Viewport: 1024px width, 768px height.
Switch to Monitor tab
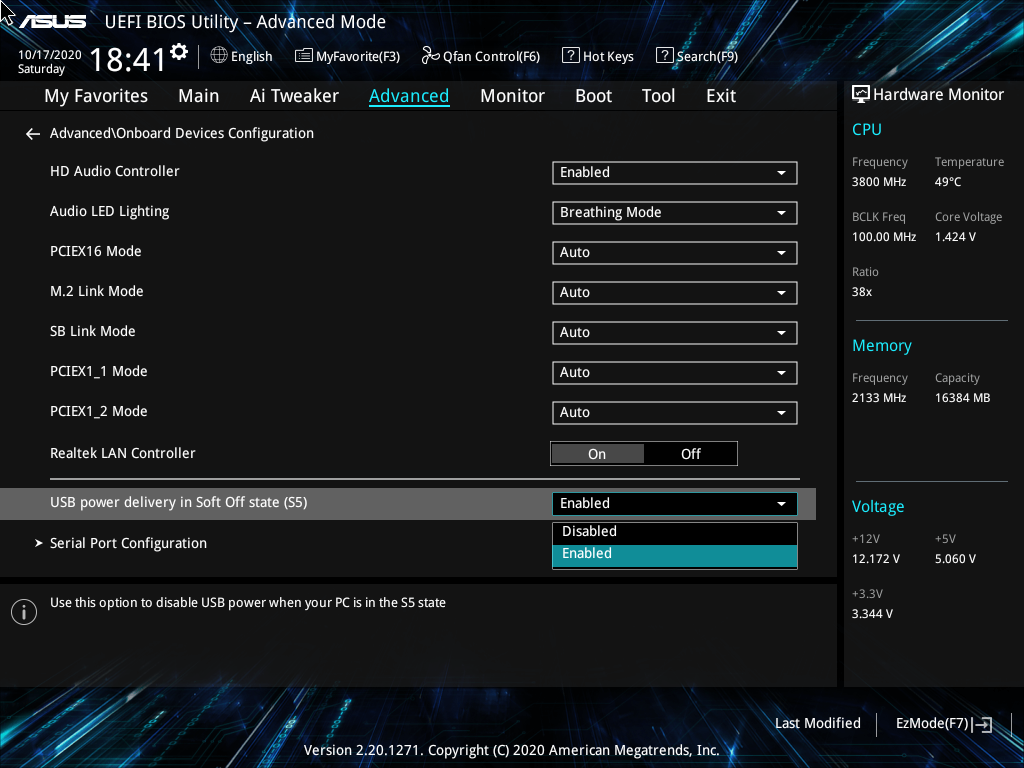512,96
